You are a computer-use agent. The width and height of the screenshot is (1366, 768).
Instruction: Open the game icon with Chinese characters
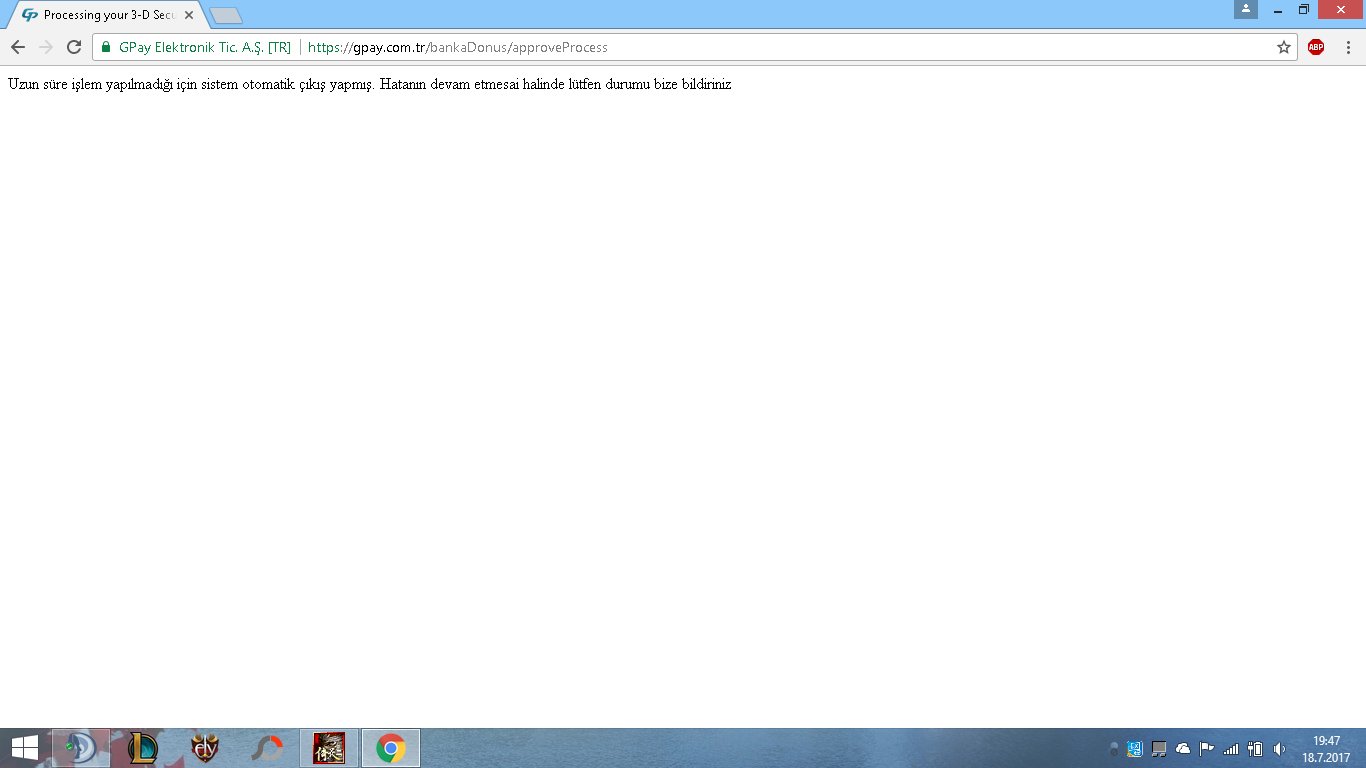click(329, 748)
